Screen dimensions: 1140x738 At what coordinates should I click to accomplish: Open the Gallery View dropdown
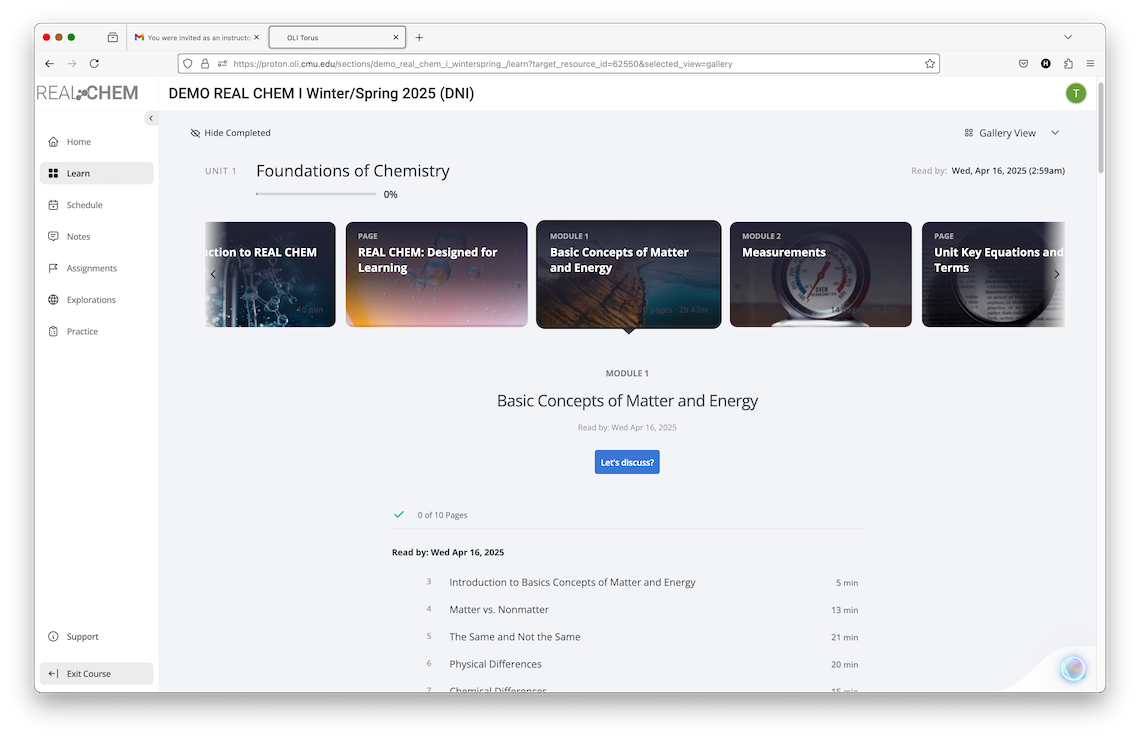click(1011, 132)
